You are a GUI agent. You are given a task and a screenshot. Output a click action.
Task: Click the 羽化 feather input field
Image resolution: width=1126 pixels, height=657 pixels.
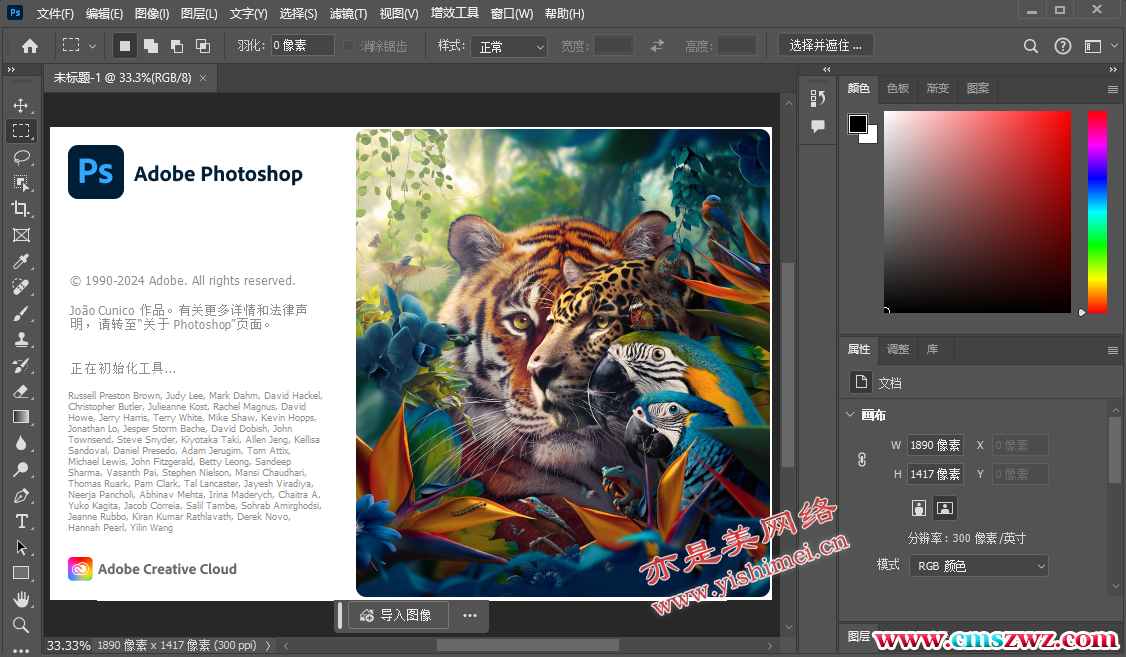click(x=302, y=46)
